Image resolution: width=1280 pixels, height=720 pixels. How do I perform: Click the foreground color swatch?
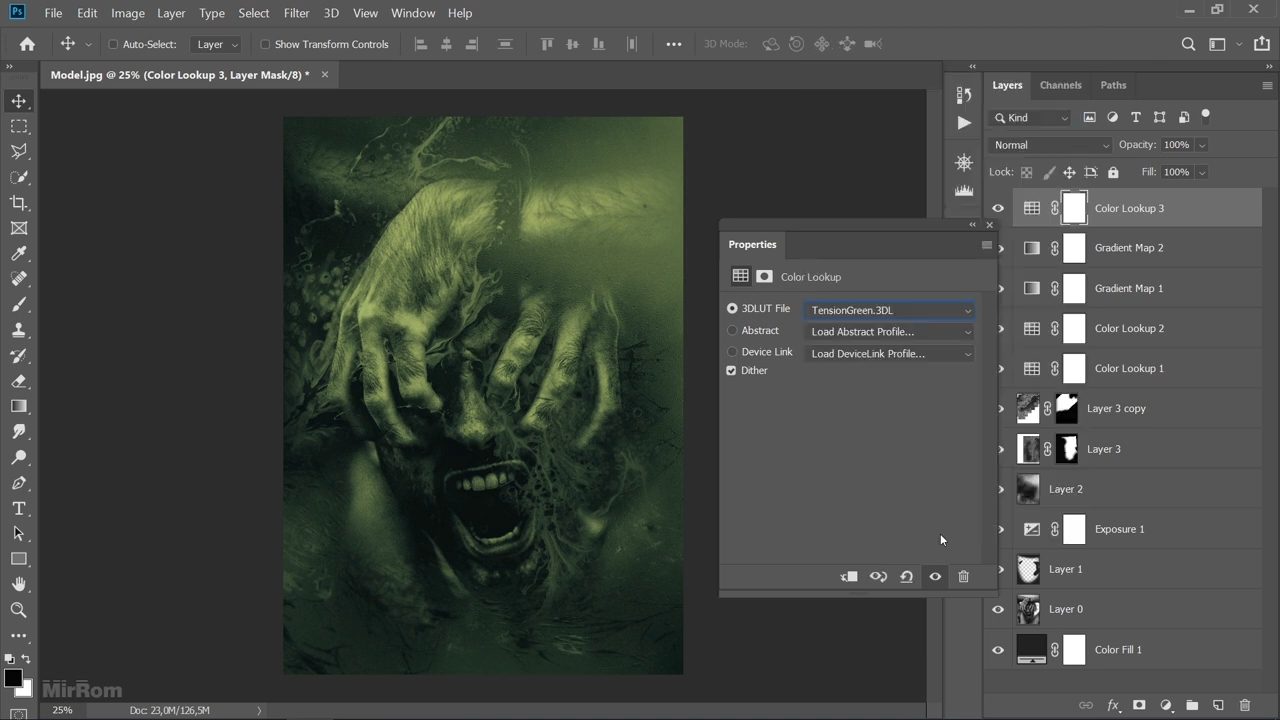click(x=13, y=679)
